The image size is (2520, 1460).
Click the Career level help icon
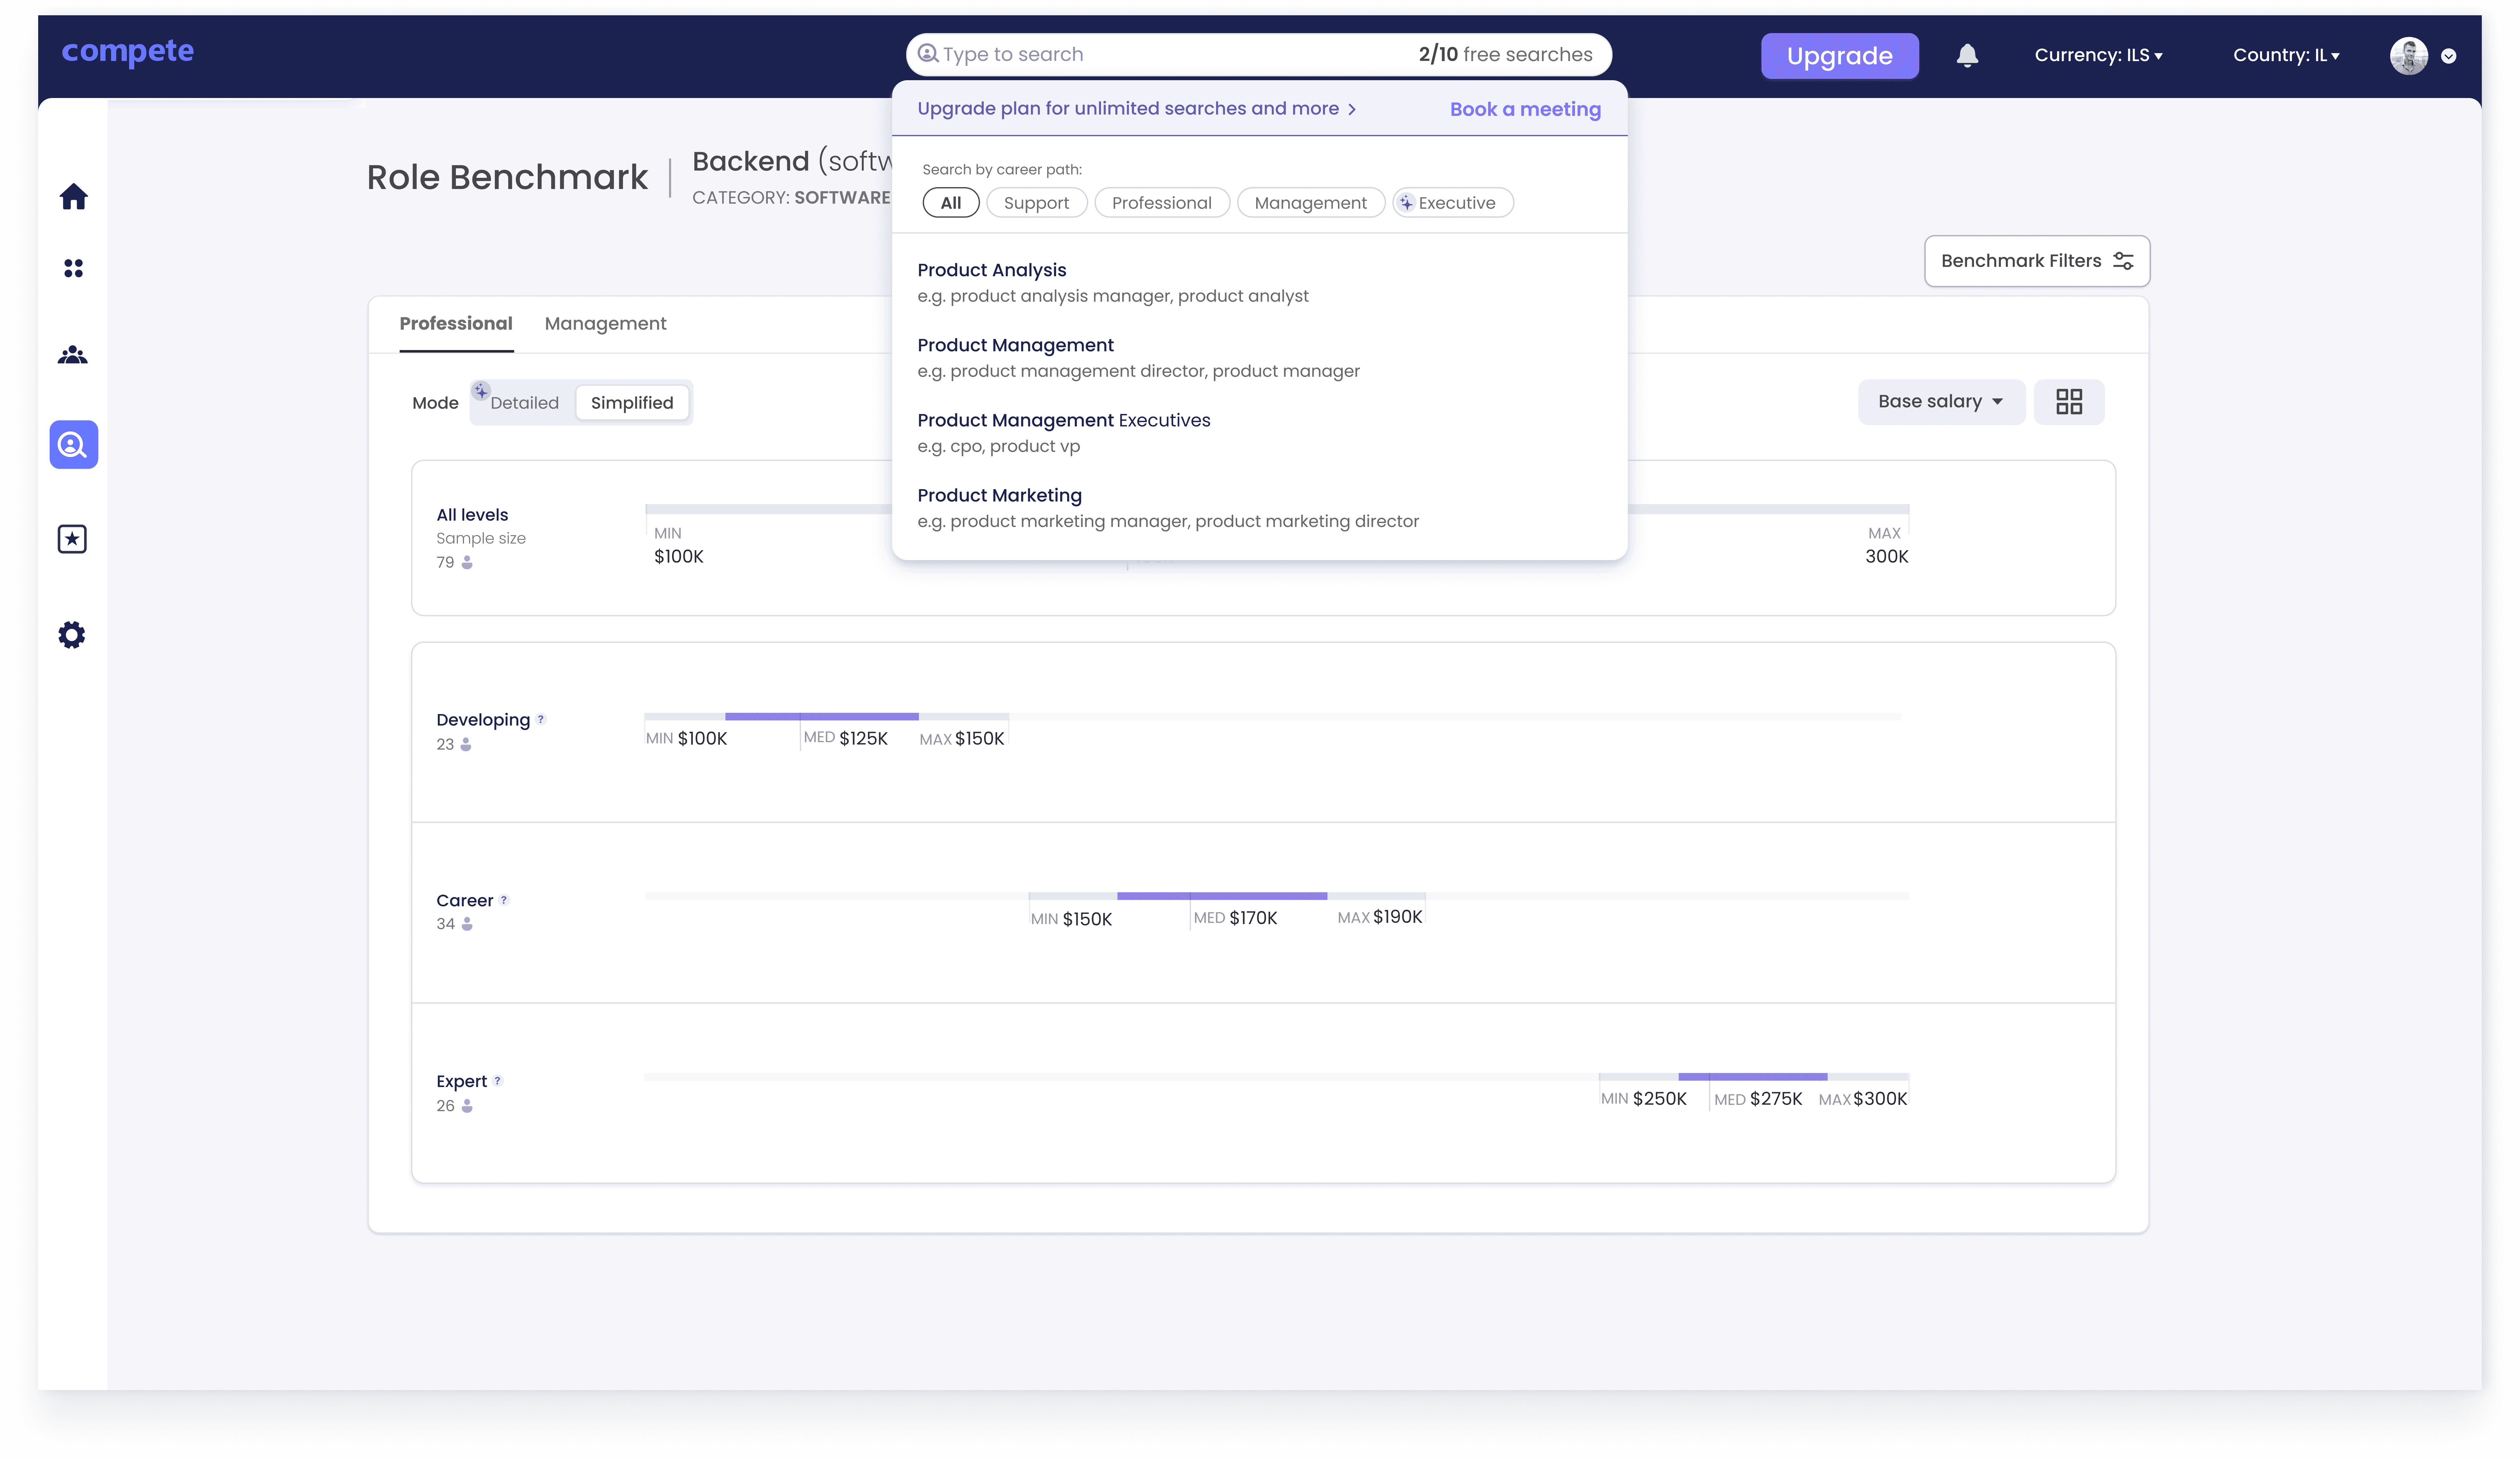pyautogui.click(x=504, y=900)
